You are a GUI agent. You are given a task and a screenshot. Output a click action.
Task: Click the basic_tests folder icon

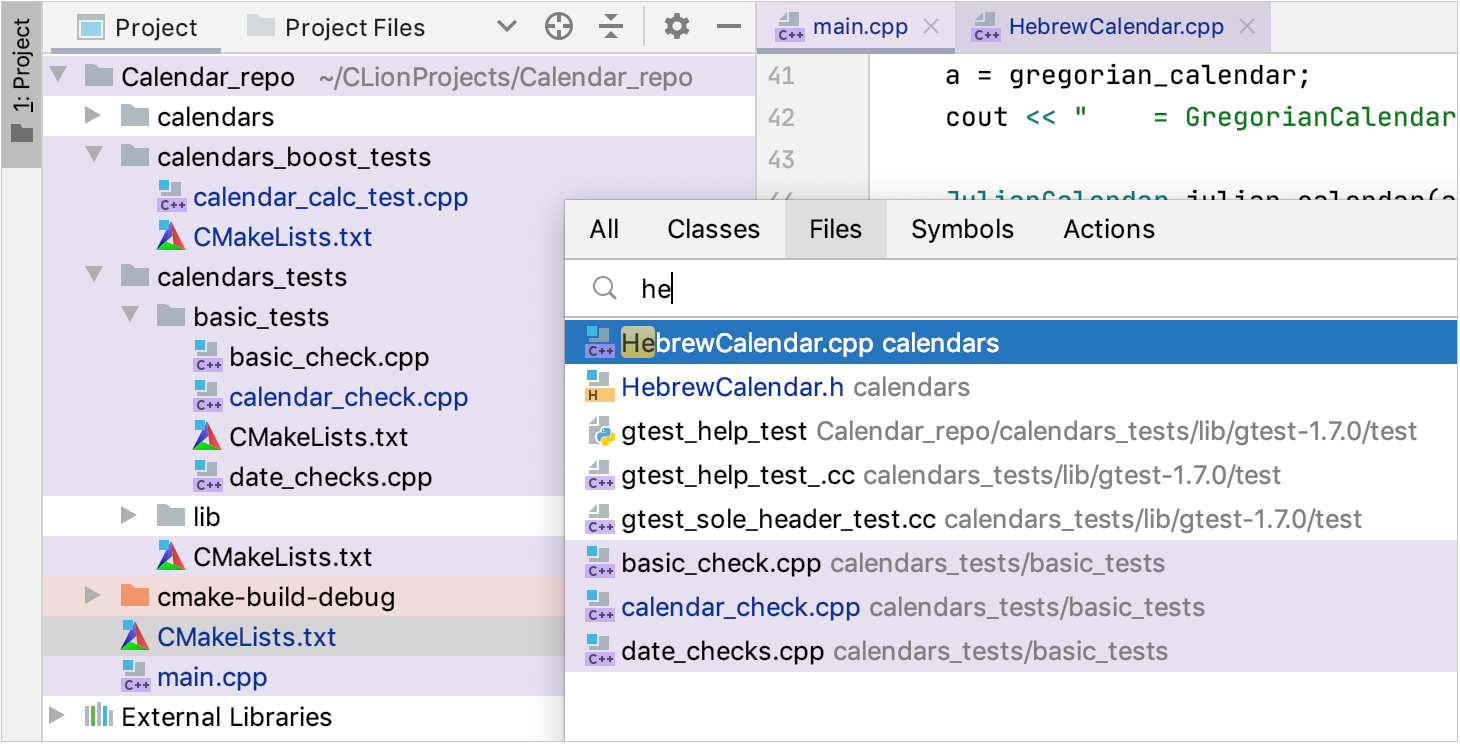click(171, 316)
